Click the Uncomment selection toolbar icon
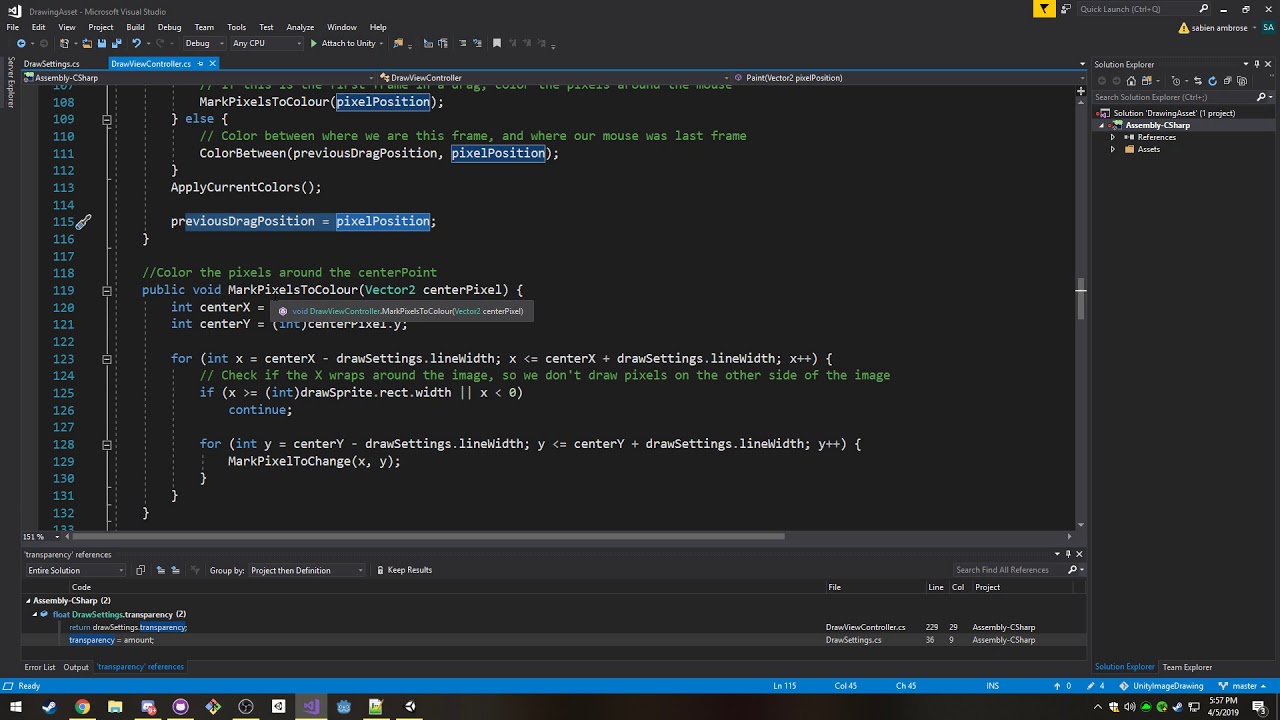1280x720 pixels. (x=478, y=43)
